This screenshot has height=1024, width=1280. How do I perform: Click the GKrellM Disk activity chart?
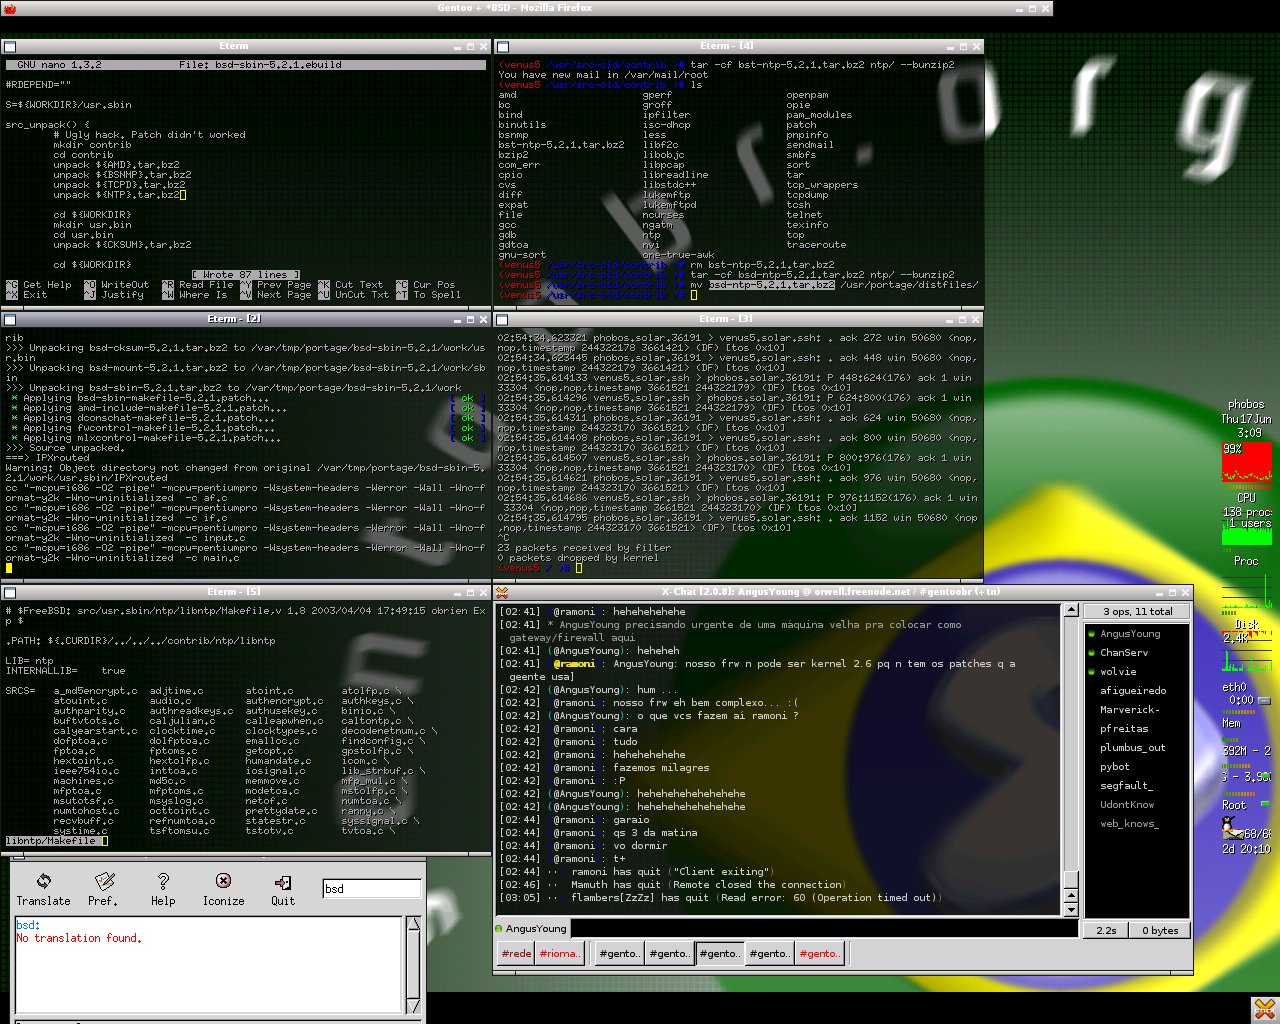click(1246, 650)
